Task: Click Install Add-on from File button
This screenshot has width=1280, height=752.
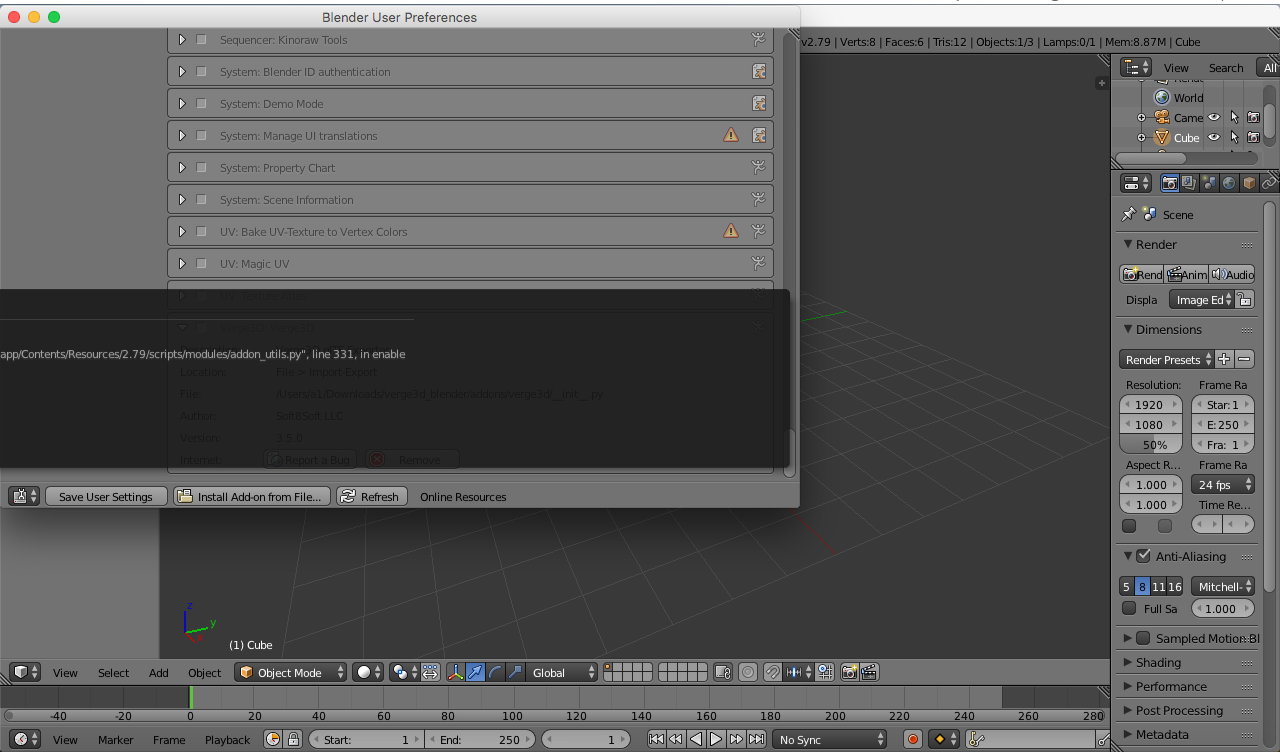Action: pyautogui.click(x=252, y=496)
